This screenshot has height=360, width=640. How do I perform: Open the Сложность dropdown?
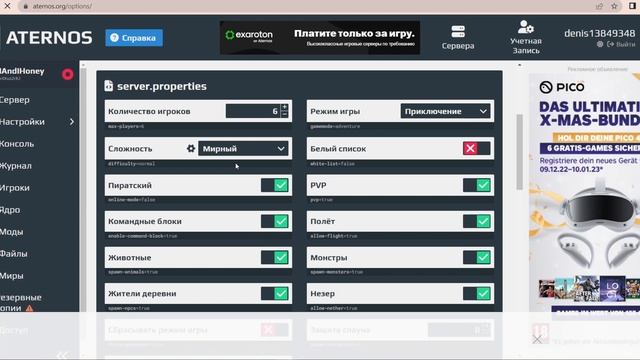pyautogui.click(x=243, y=149)
